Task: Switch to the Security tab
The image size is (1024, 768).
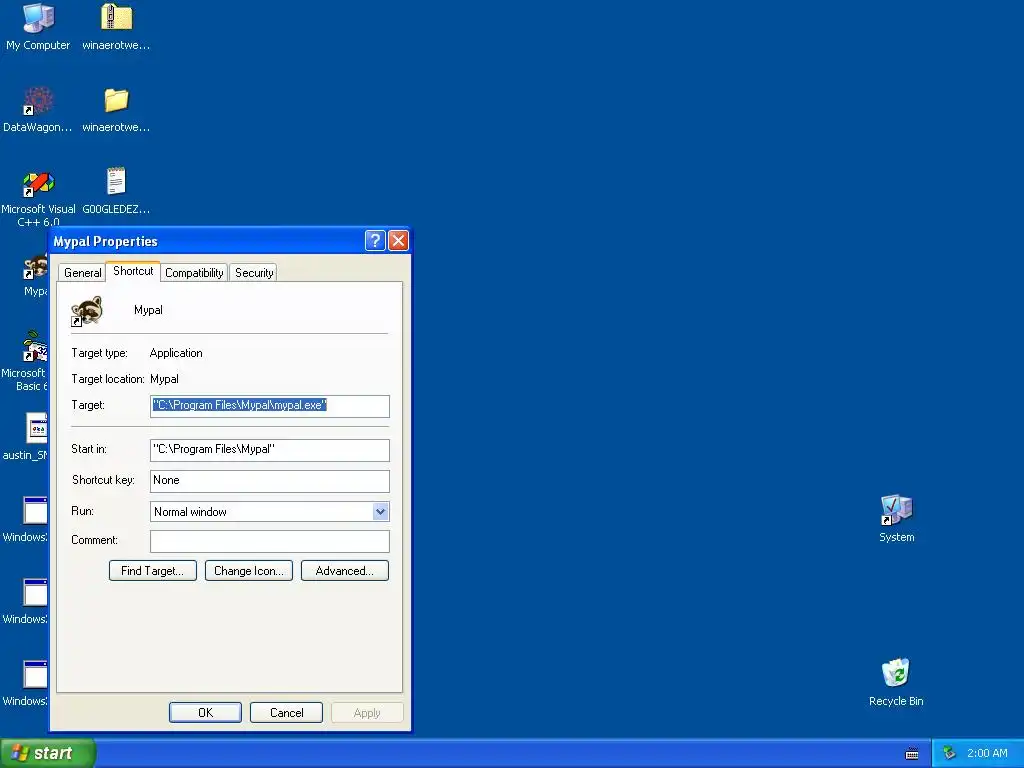Action: (x=254, y=273)
